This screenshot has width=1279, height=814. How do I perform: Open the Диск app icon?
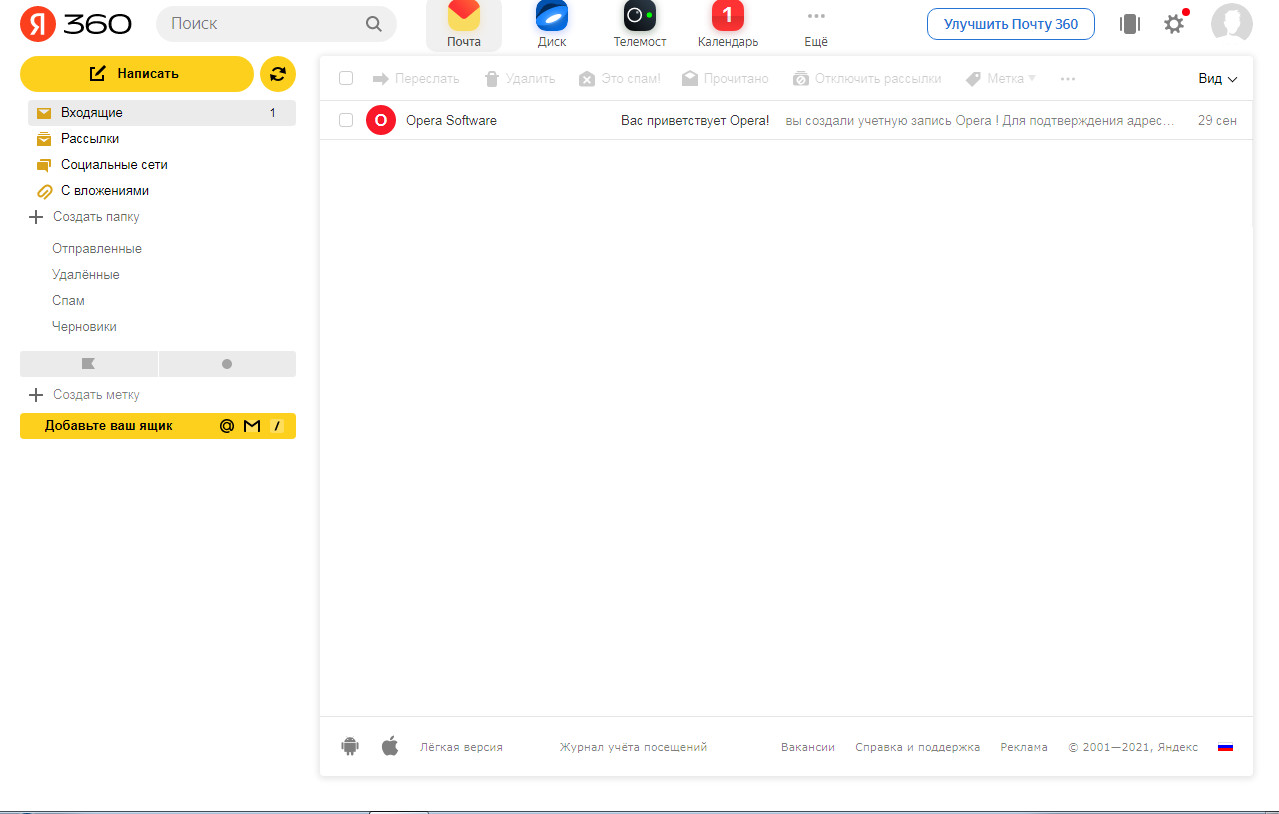(552, 24)
